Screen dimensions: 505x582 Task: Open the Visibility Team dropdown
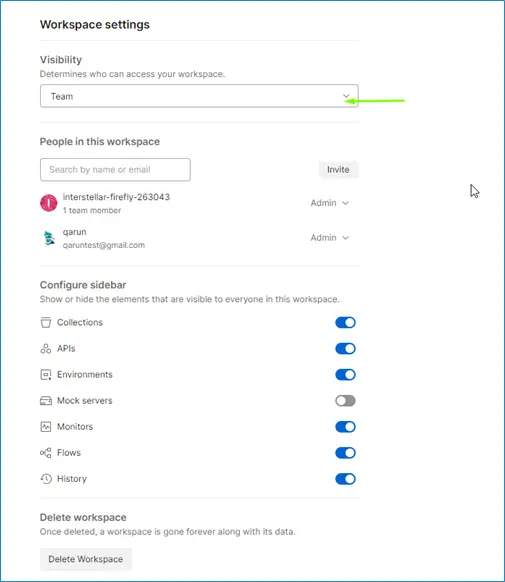(199, 96)
